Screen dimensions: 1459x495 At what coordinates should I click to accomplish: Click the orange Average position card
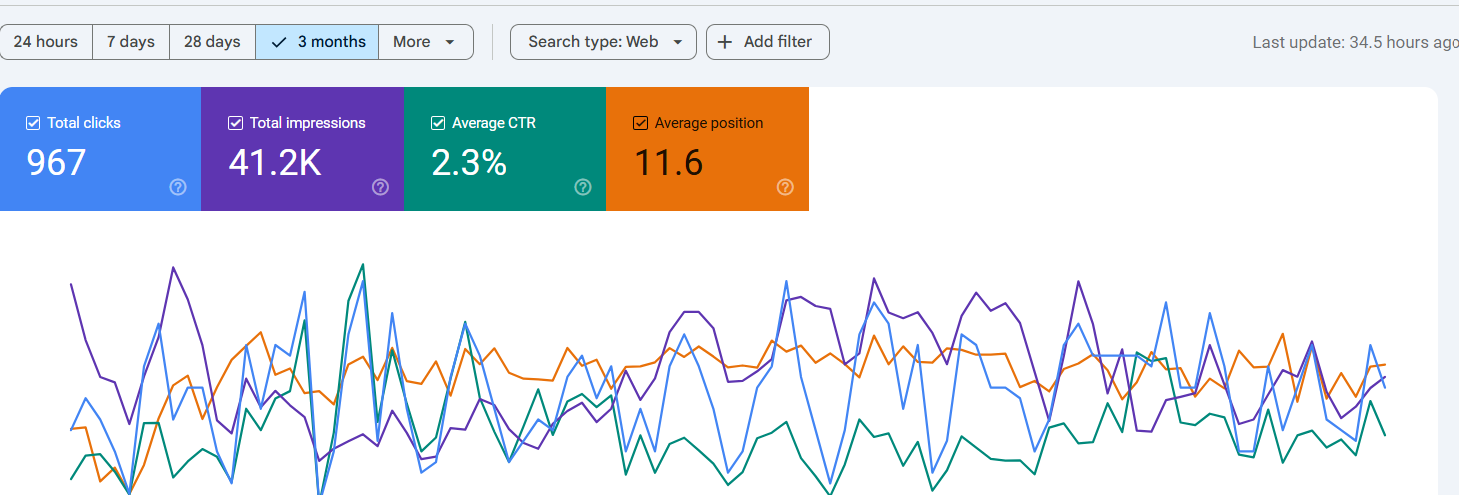click(x=707, y=150)
